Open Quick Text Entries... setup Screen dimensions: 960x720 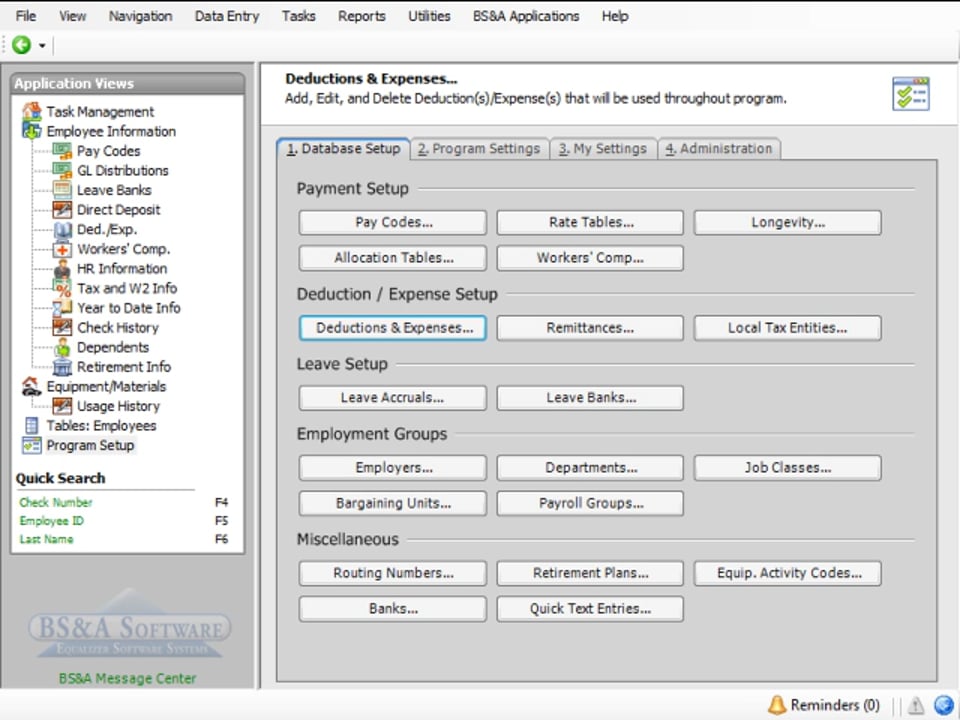(590, 608)
